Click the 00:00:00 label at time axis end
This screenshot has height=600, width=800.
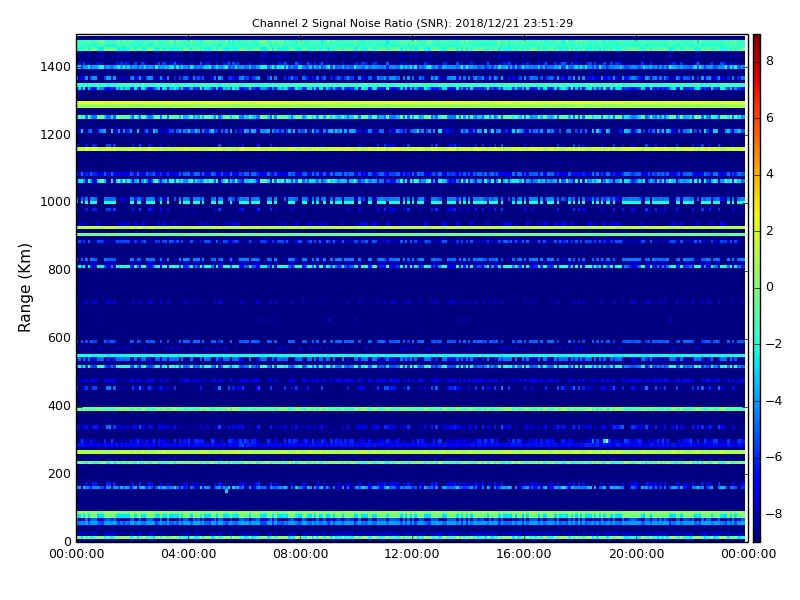[x=748, y=554]
